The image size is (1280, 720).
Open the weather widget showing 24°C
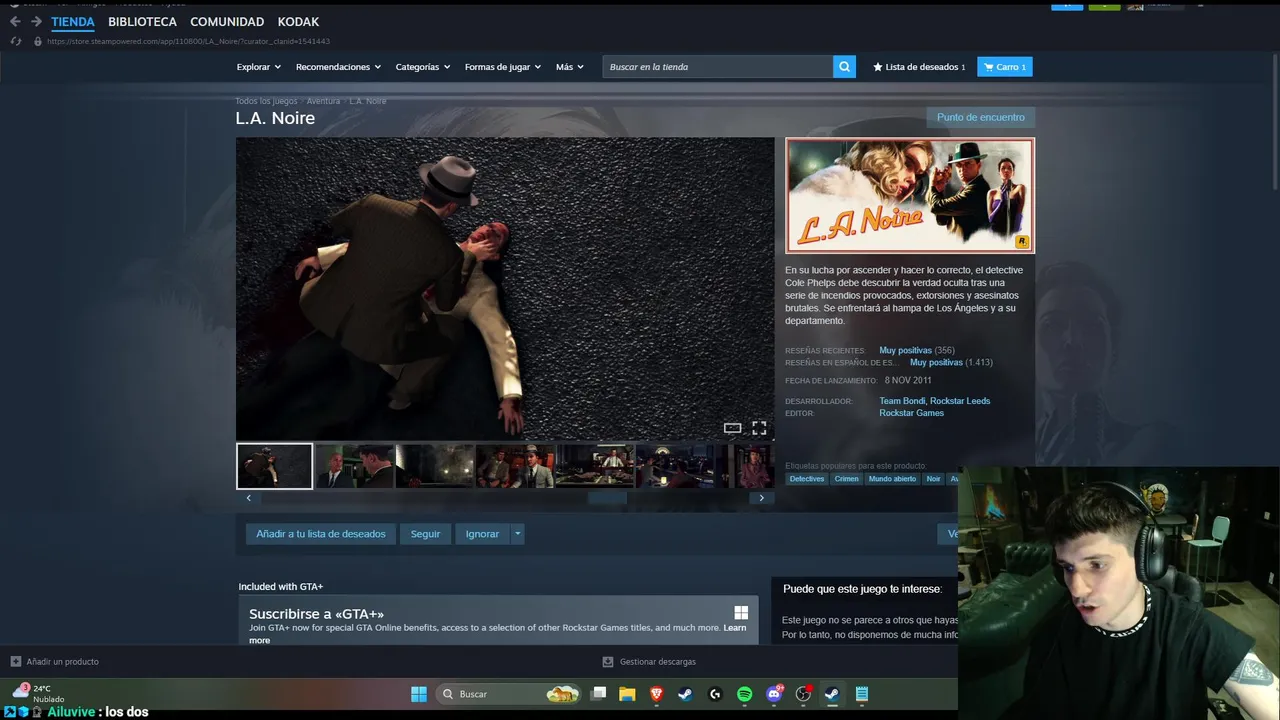point(38,693)
